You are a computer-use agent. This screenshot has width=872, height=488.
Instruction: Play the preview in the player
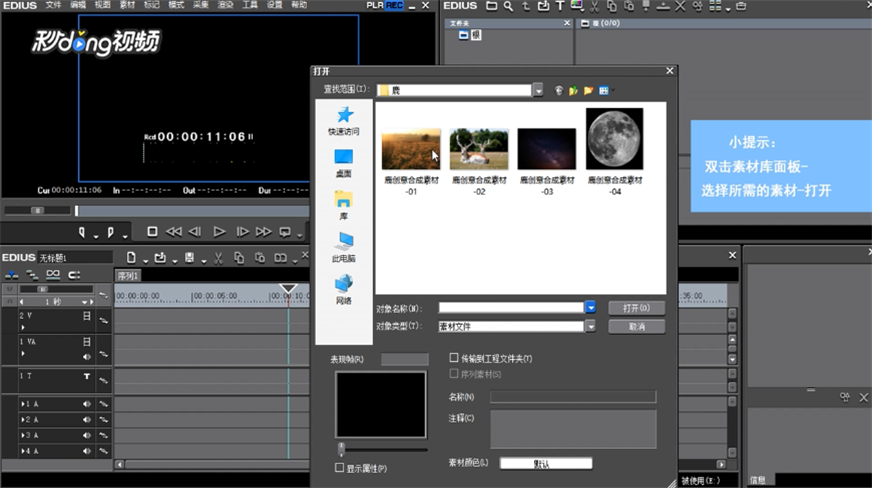(x=219, y=231)
